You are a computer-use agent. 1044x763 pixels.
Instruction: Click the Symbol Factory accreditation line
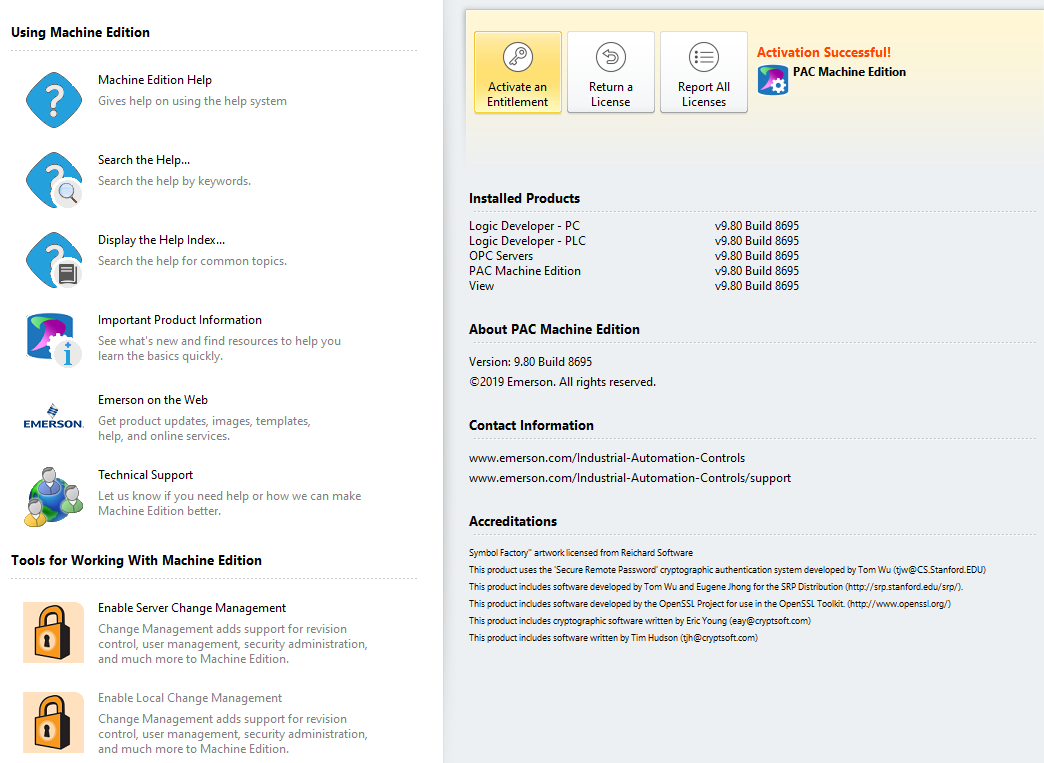pyautogui.click(x=581, y=553)
